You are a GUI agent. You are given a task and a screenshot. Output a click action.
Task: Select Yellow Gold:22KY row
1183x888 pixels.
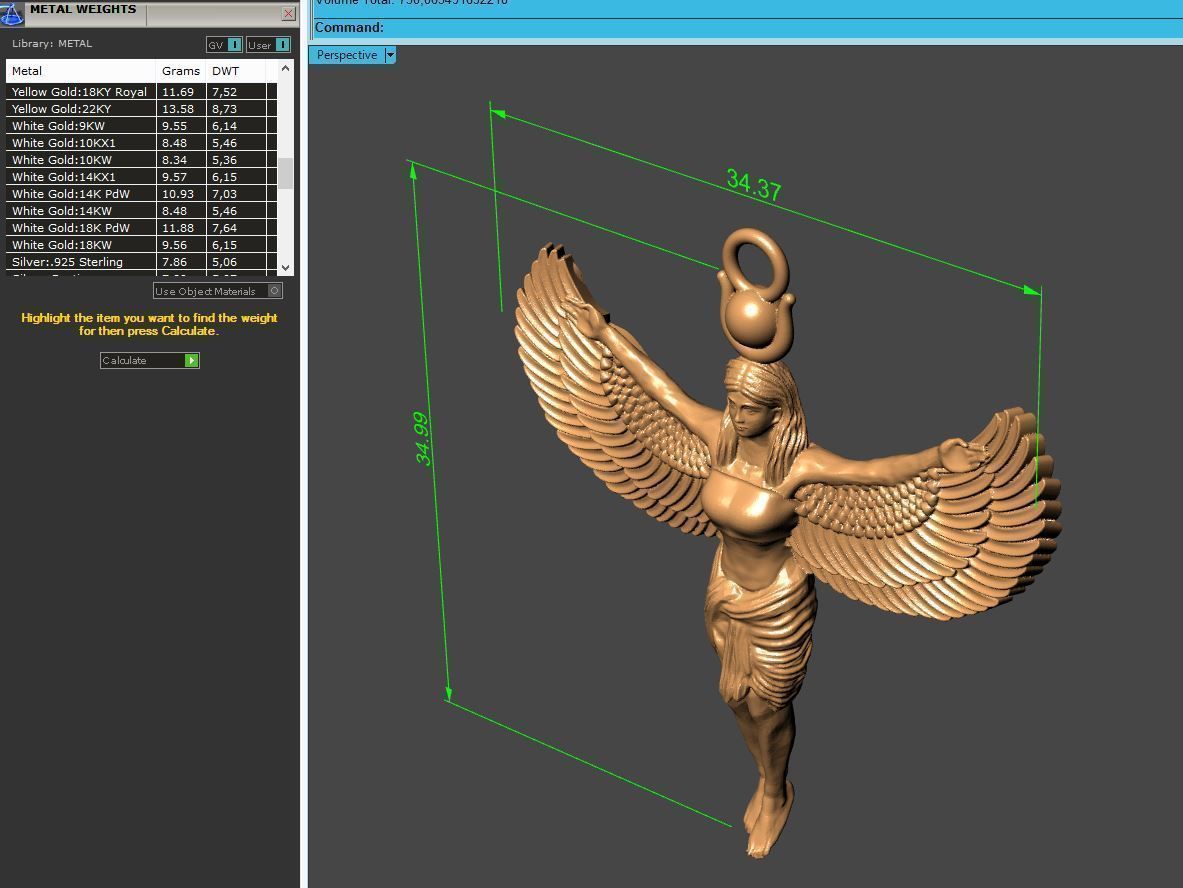pyautogui.click(x=141, y=109)
